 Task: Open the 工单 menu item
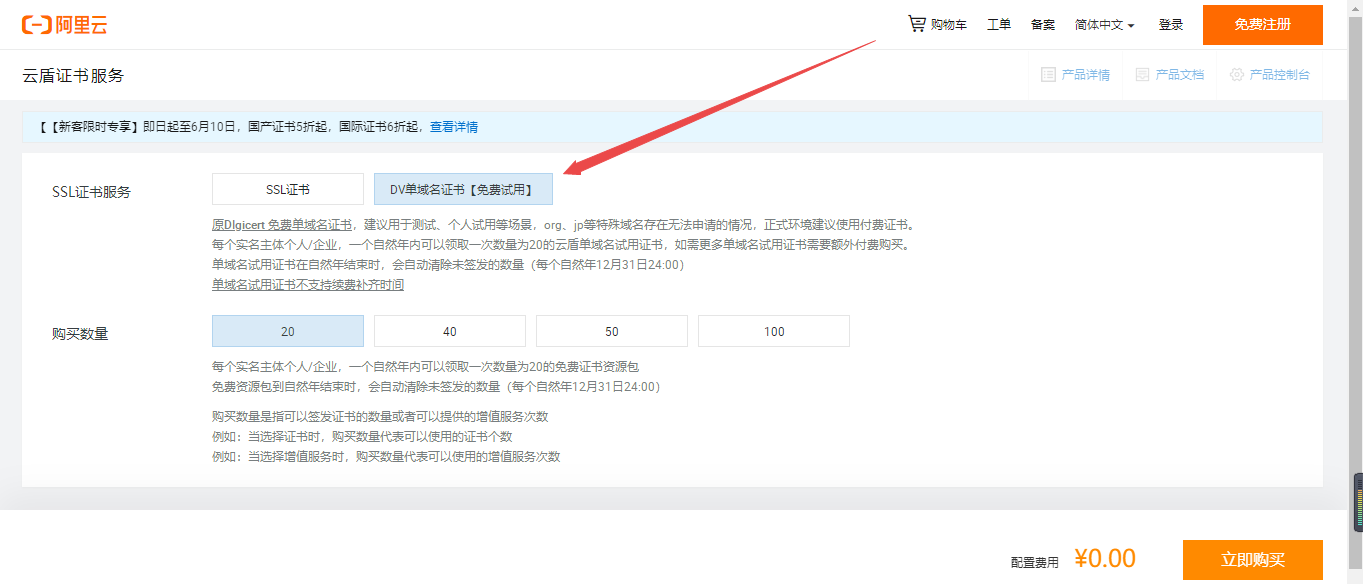coord(999,25)
